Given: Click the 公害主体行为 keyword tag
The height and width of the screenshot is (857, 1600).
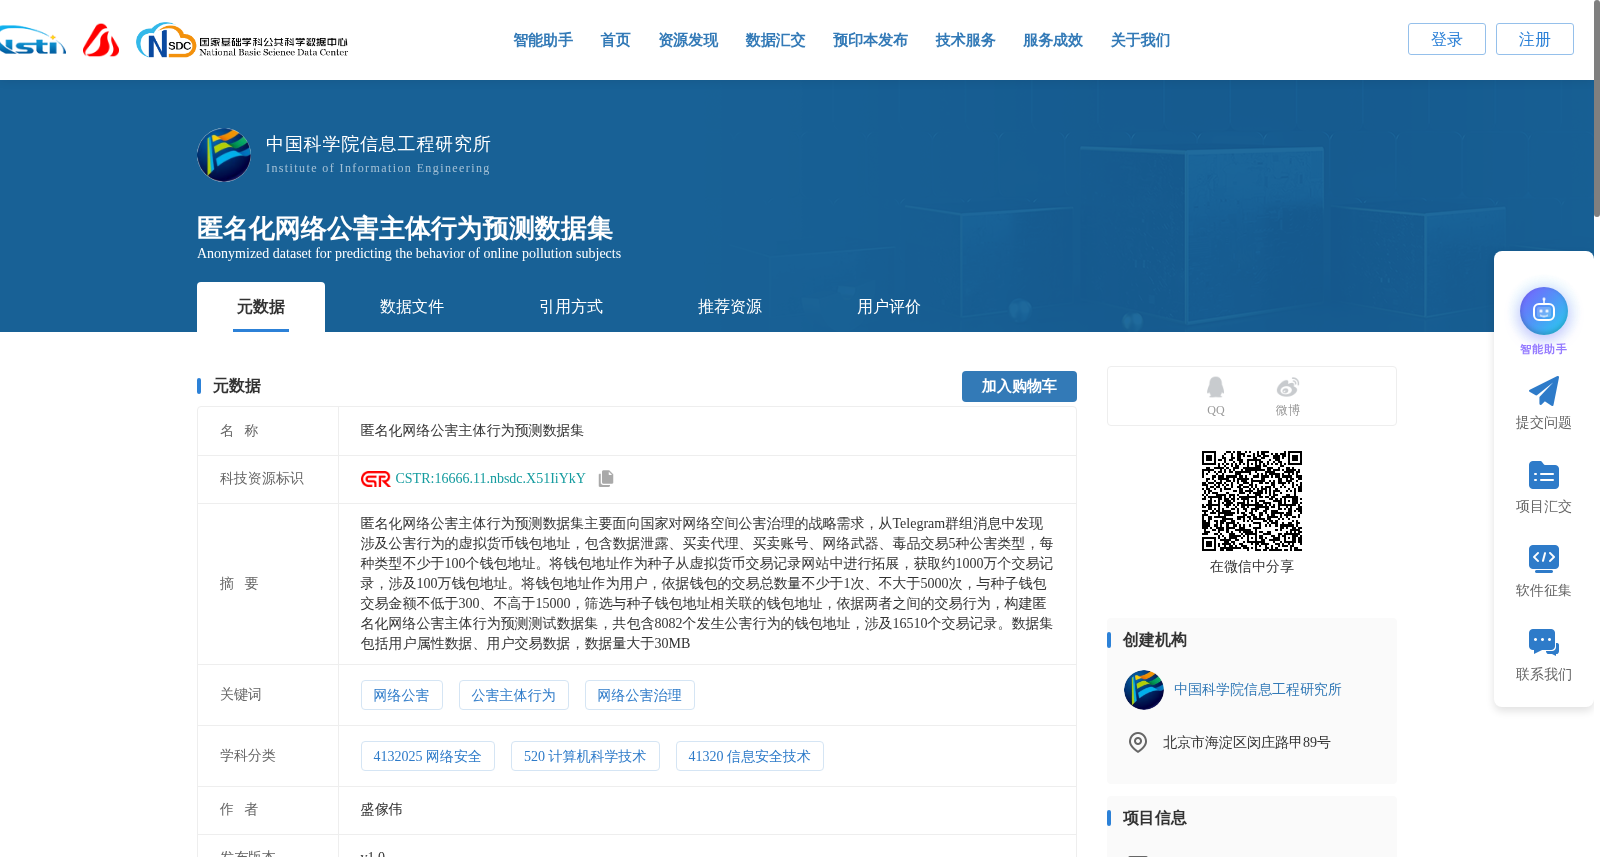Looking at the screenshot, I should (x=514, y=695).
